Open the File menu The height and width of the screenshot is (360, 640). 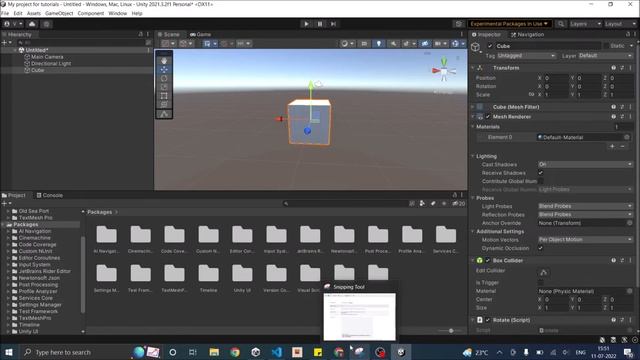[5, 13]
